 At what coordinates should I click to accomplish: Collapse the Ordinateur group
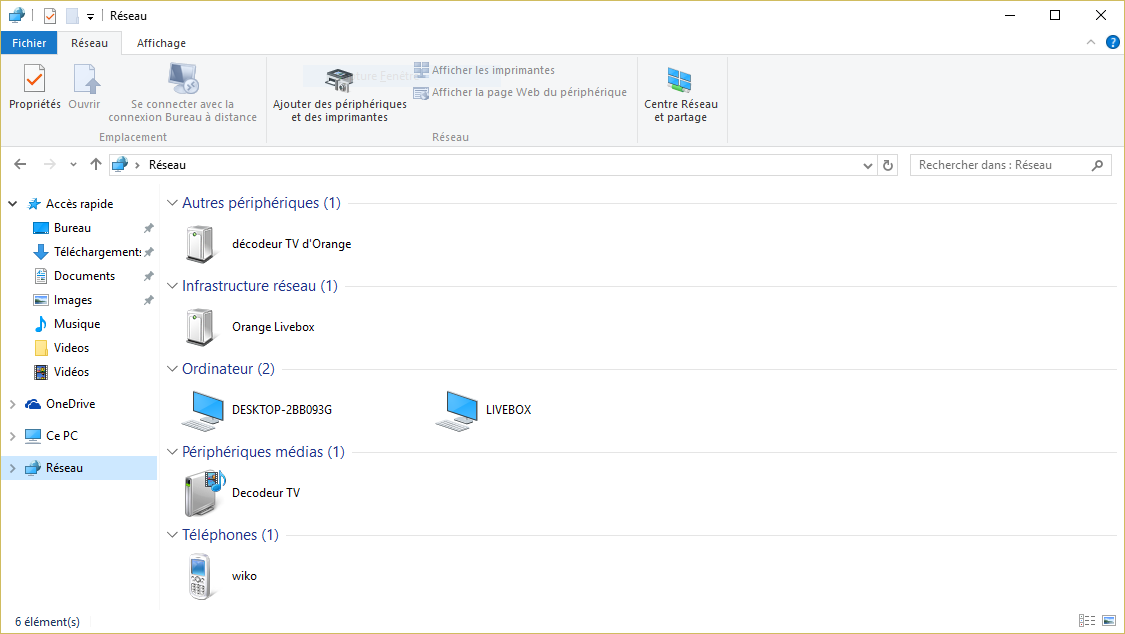[x=172, y=369]
